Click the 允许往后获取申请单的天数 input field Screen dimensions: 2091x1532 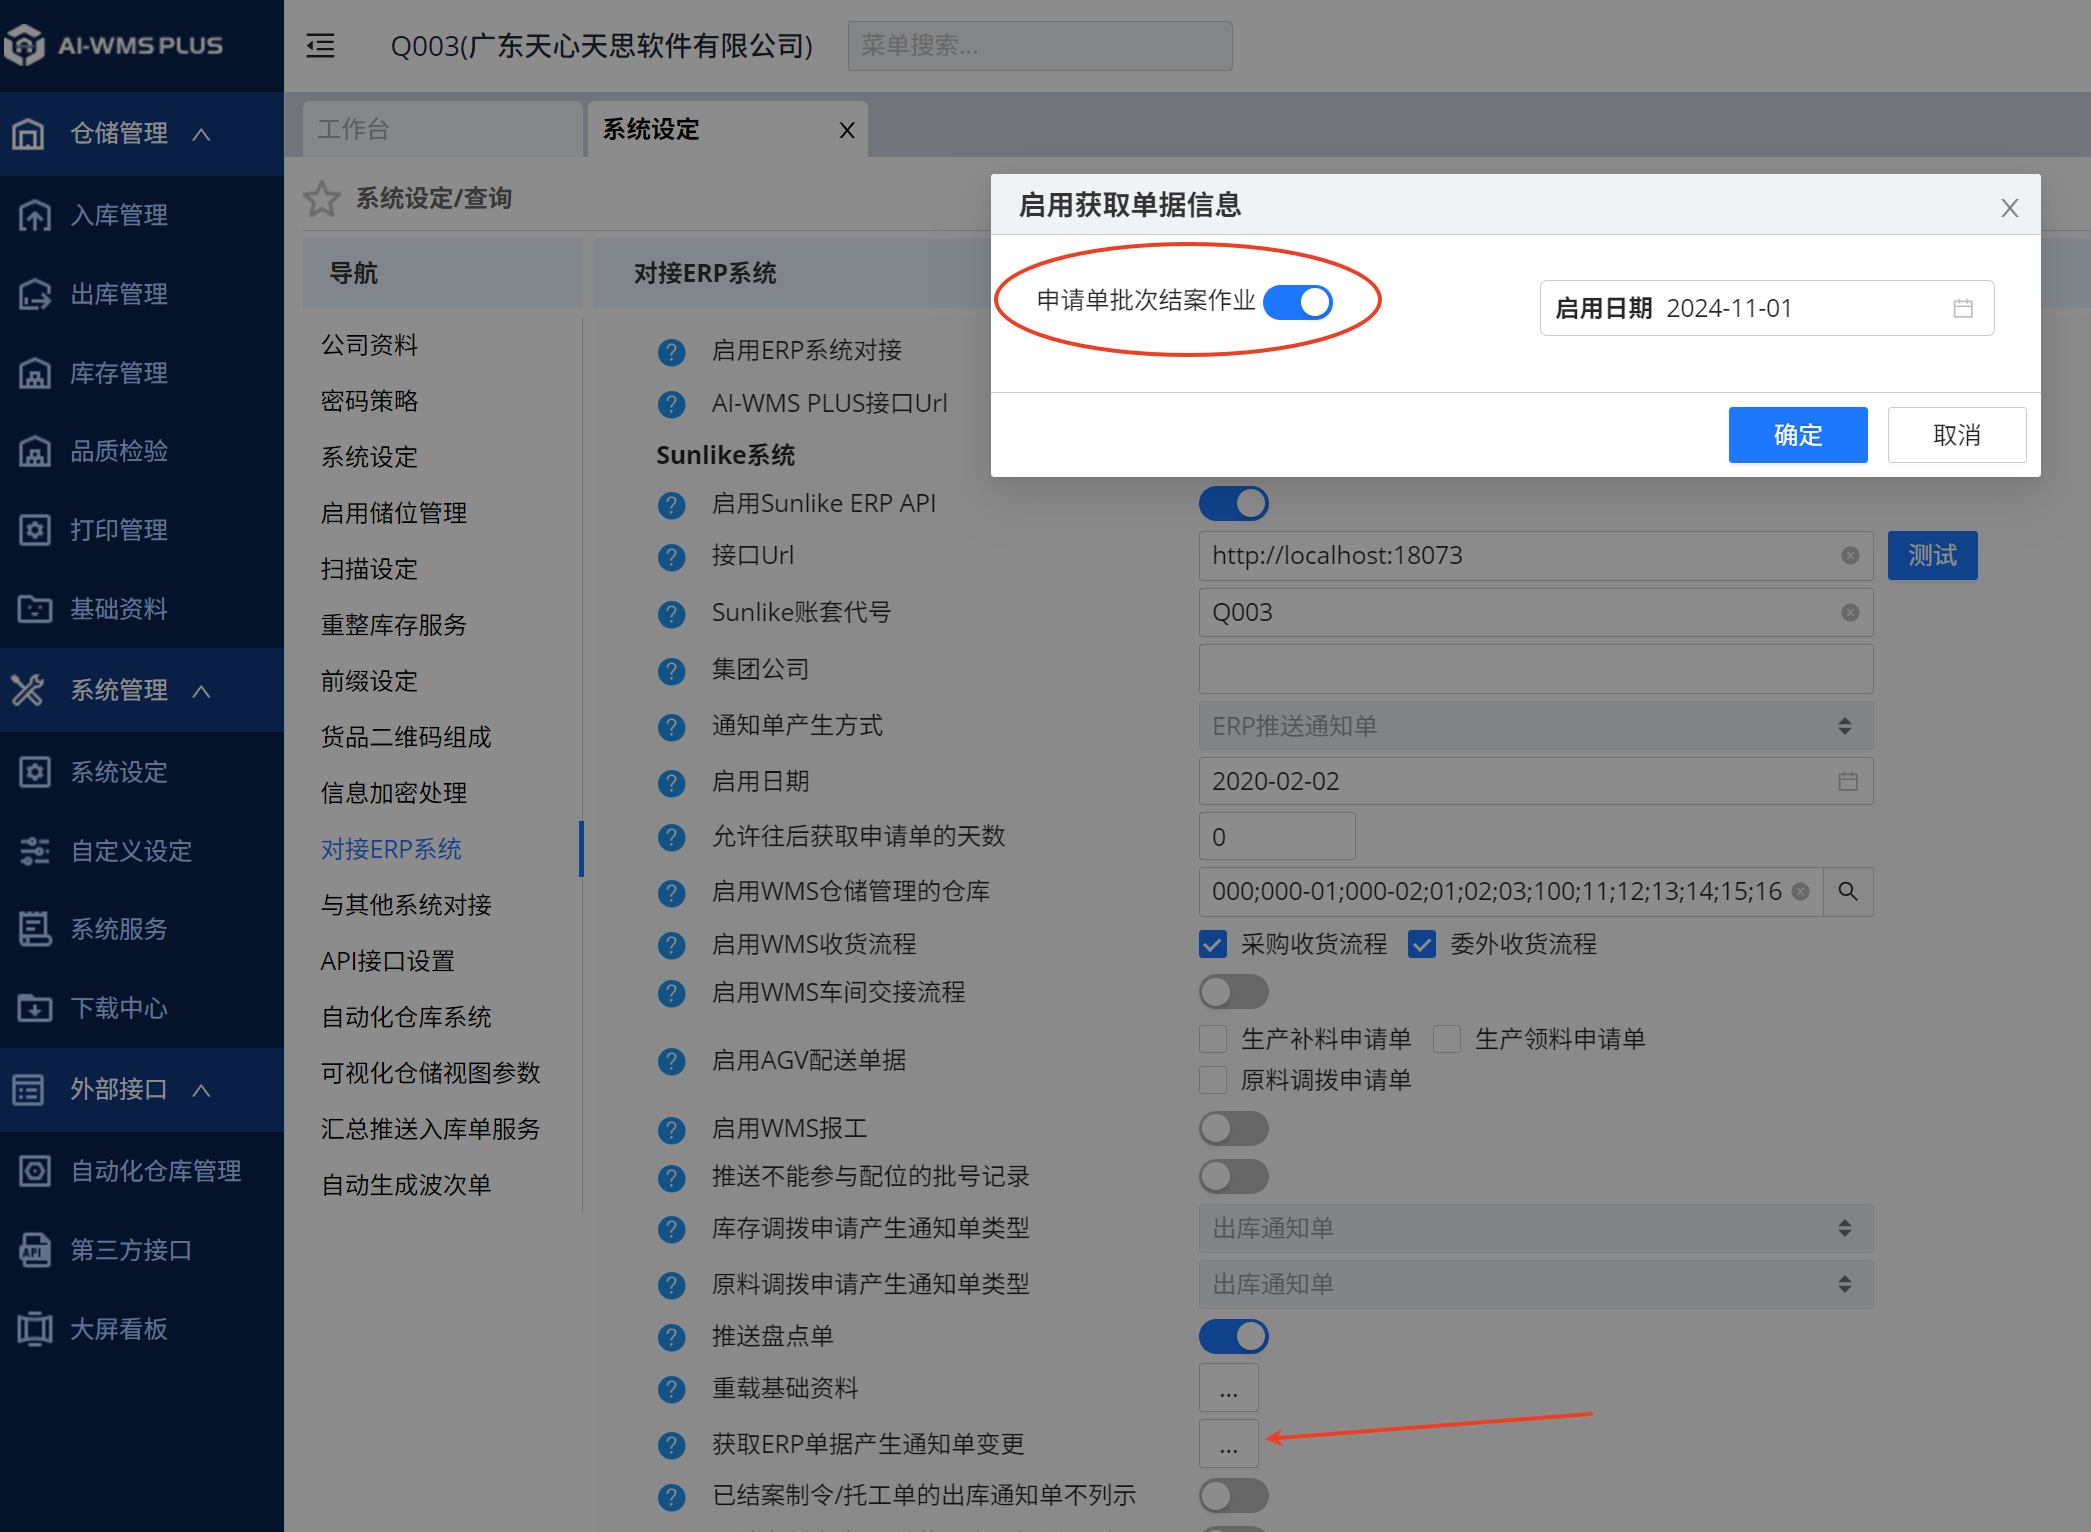[x=1277, y=836]
